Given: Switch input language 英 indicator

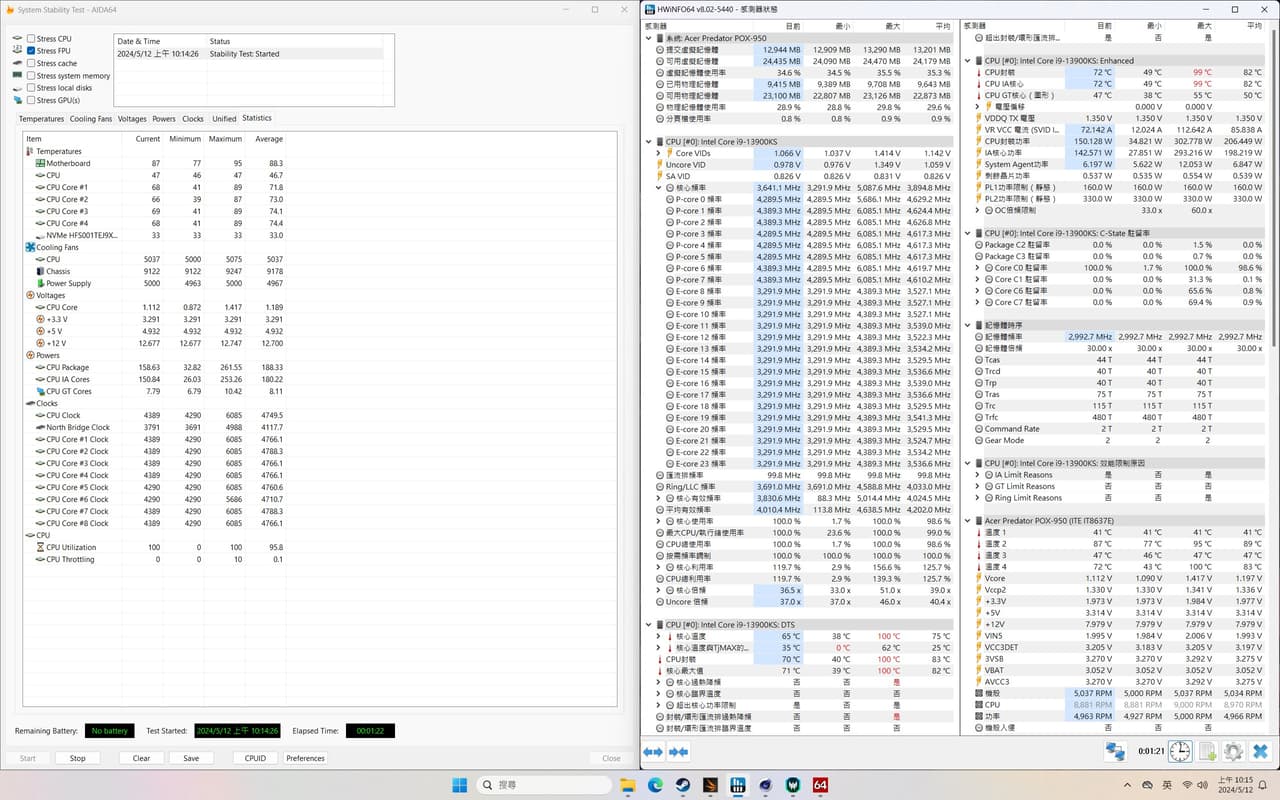Looking at the screenshot, I should [1166, 785].
